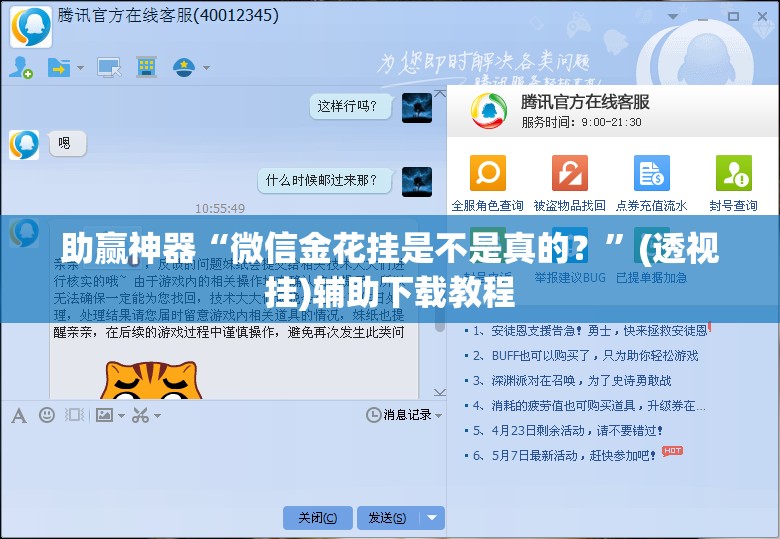780x539 pixels.
Task: Click the message text input area
Action: click(x=222, y=465)
